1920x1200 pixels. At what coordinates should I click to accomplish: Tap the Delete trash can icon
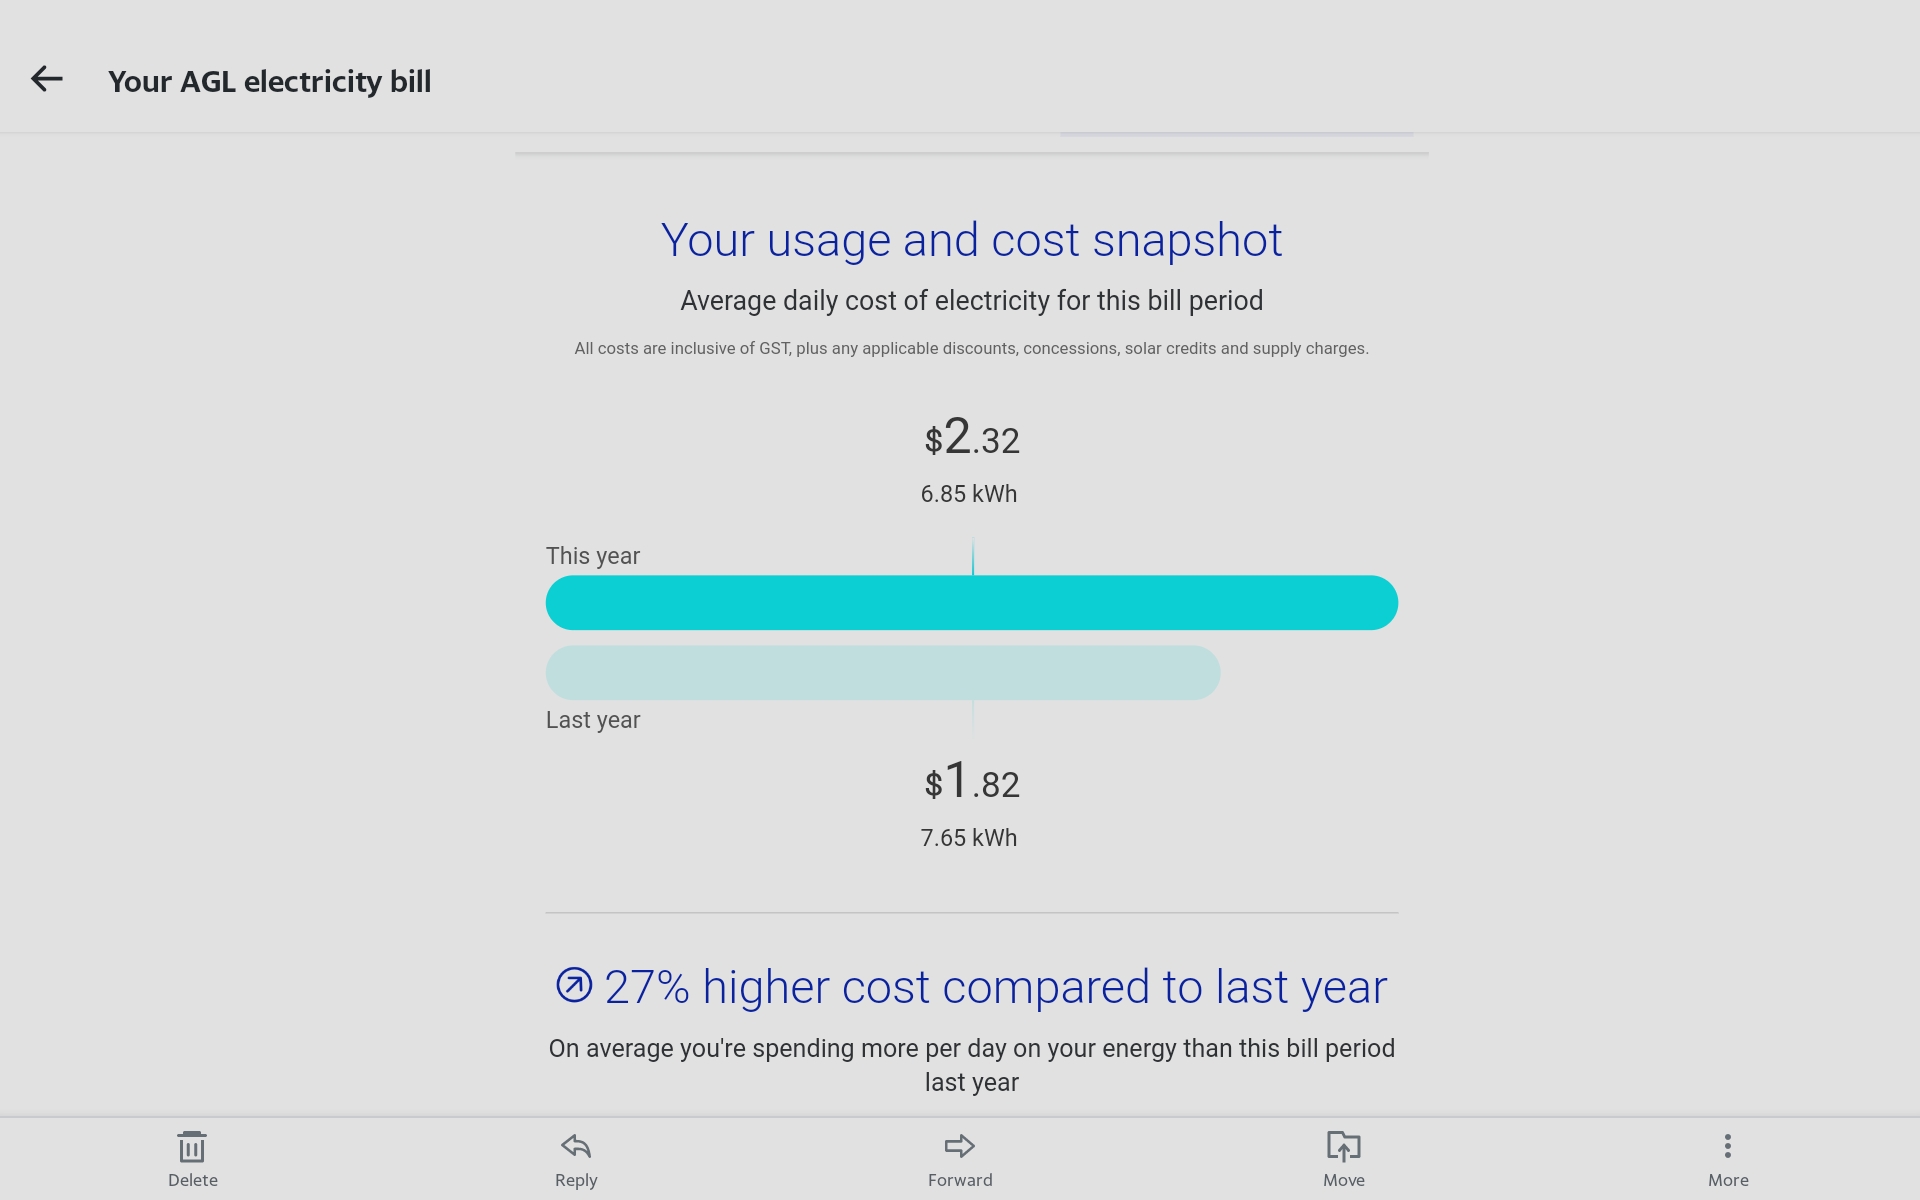192,1147
